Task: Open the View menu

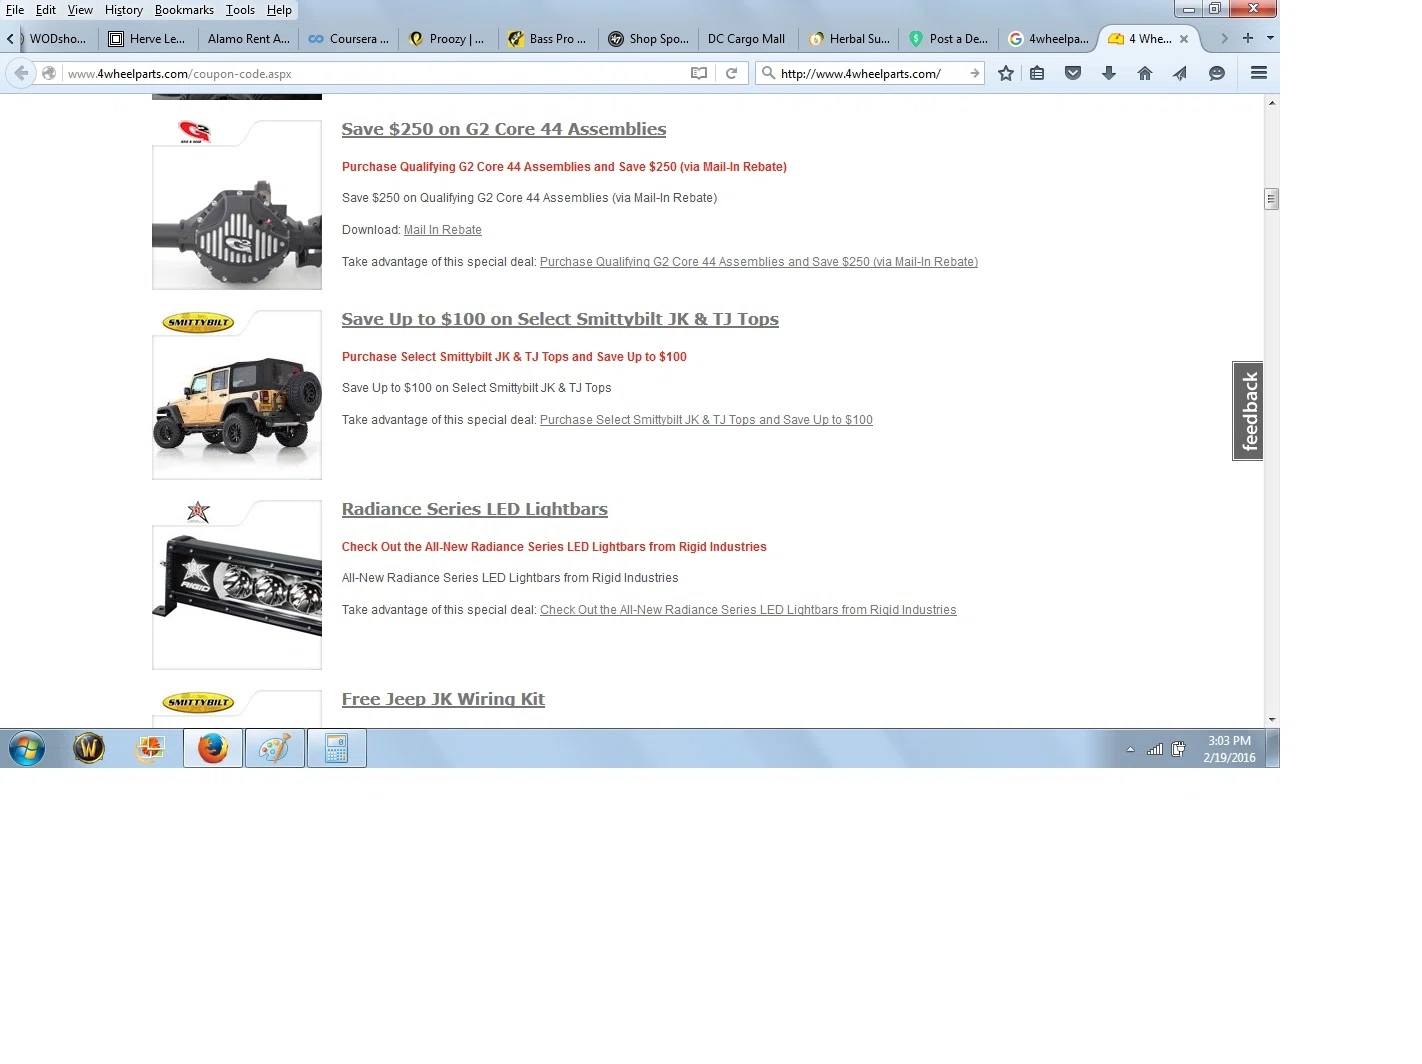Action: 80,10
